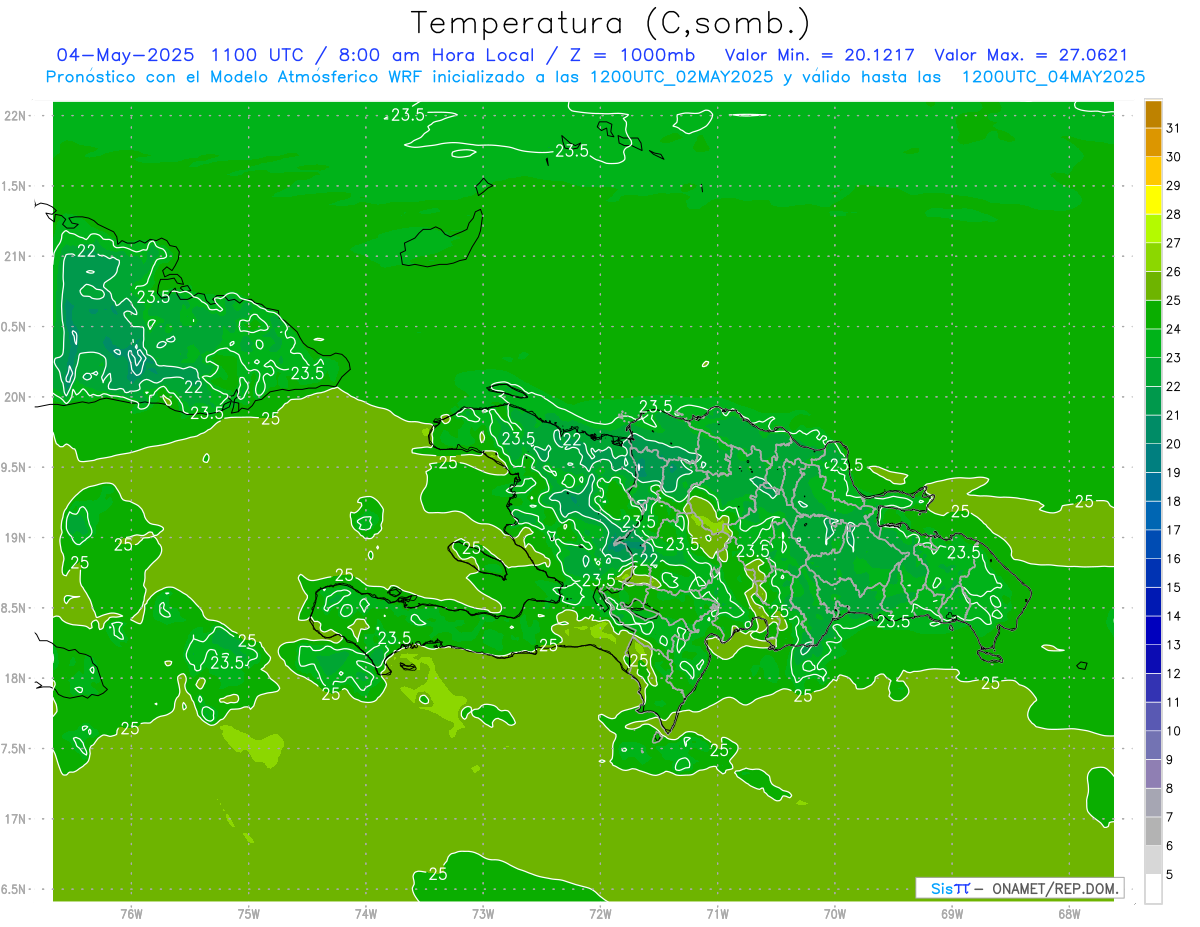
Task: Click the '1200UTC_02MAY2025' initialization time text
Action: pos(681,76)
